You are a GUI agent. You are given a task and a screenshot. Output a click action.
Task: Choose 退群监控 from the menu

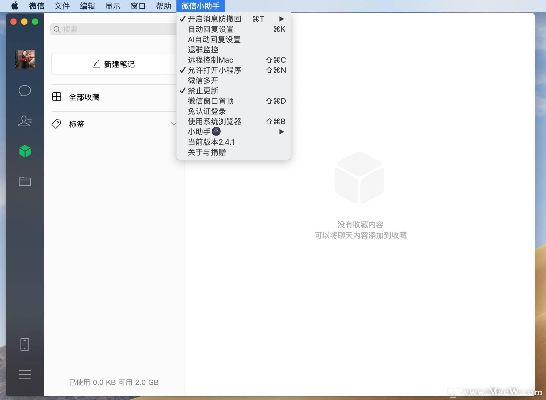tap(233, 49)
